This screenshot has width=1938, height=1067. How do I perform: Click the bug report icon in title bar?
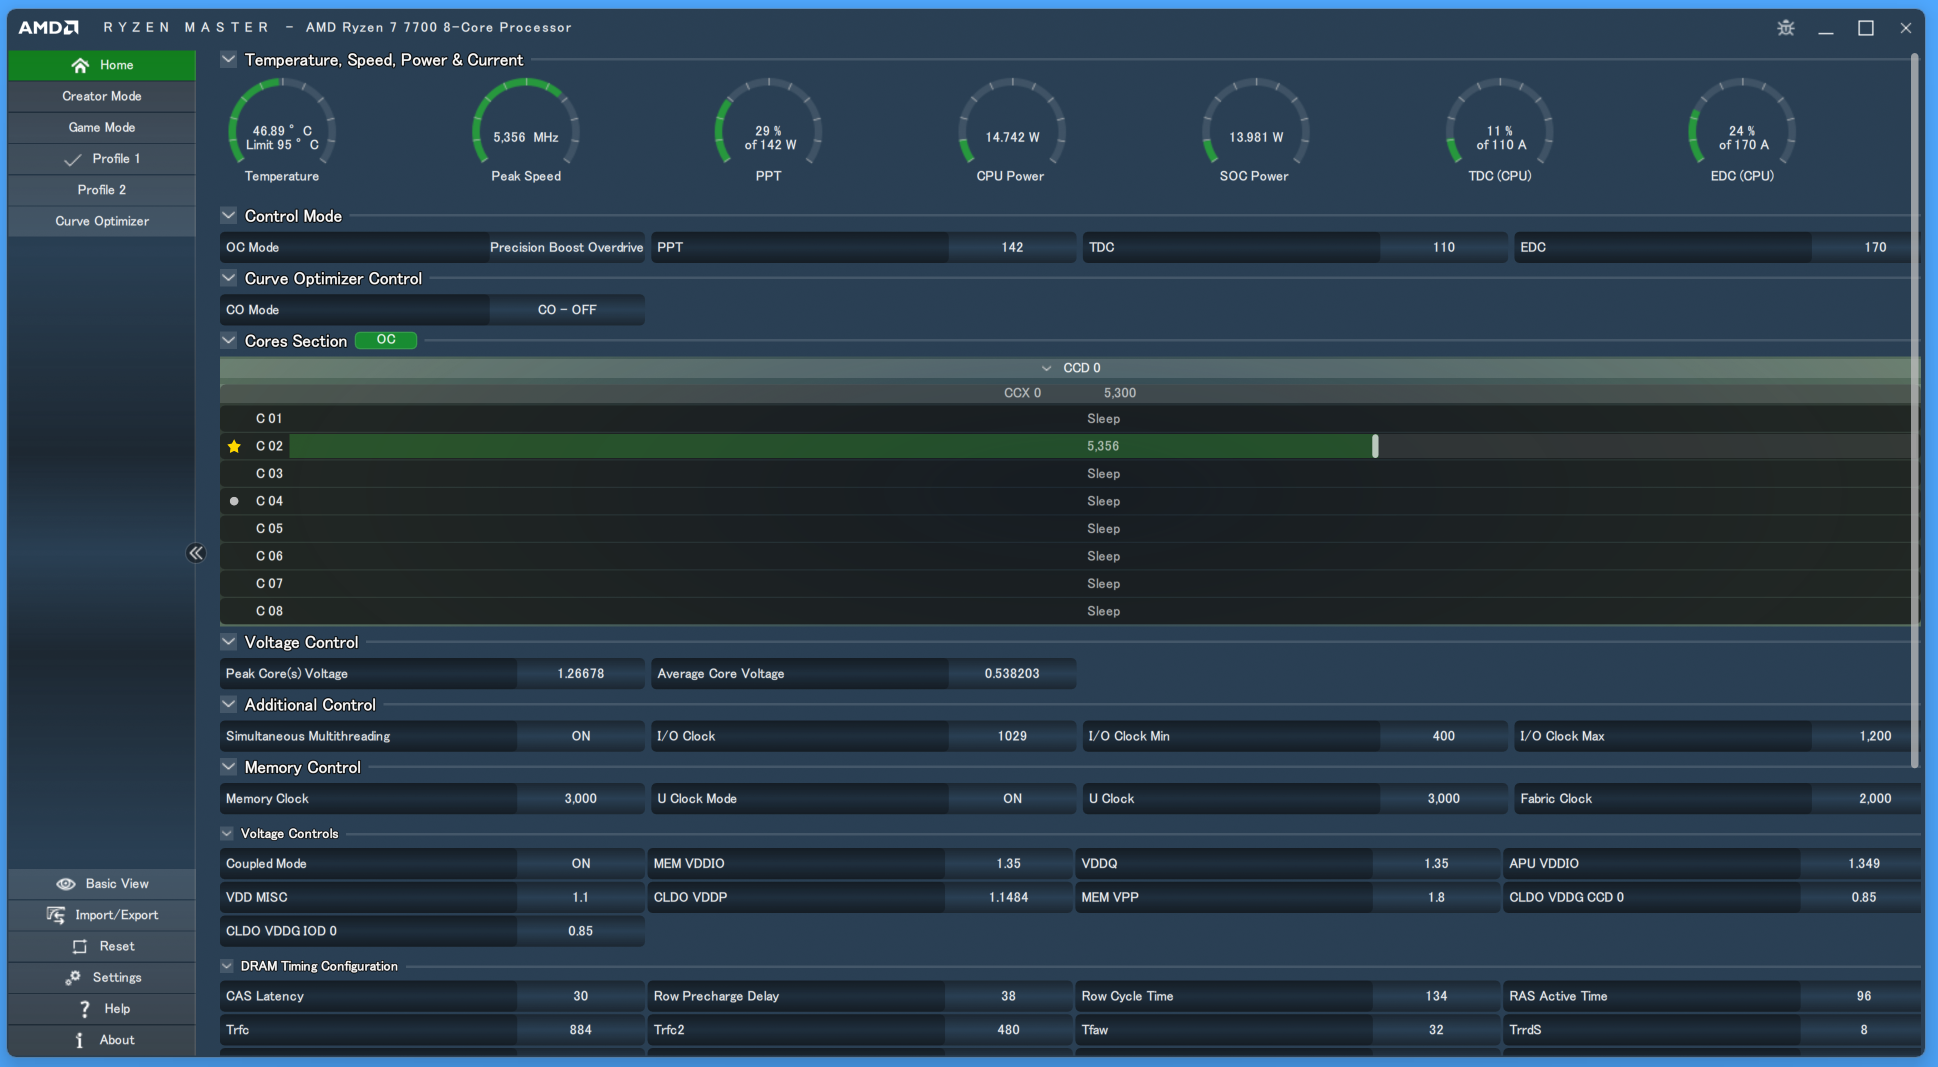tap(1786, 28)
